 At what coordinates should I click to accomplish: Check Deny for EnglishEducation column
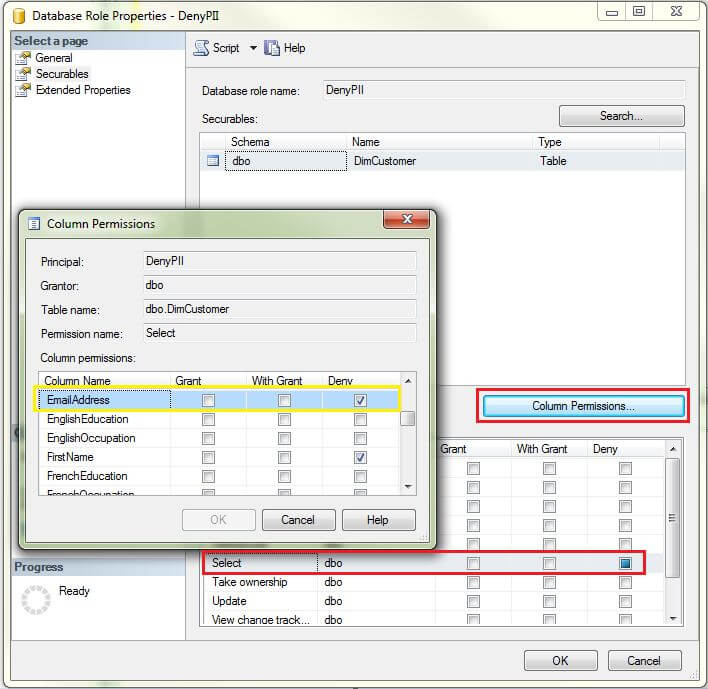tap(360, 419)
